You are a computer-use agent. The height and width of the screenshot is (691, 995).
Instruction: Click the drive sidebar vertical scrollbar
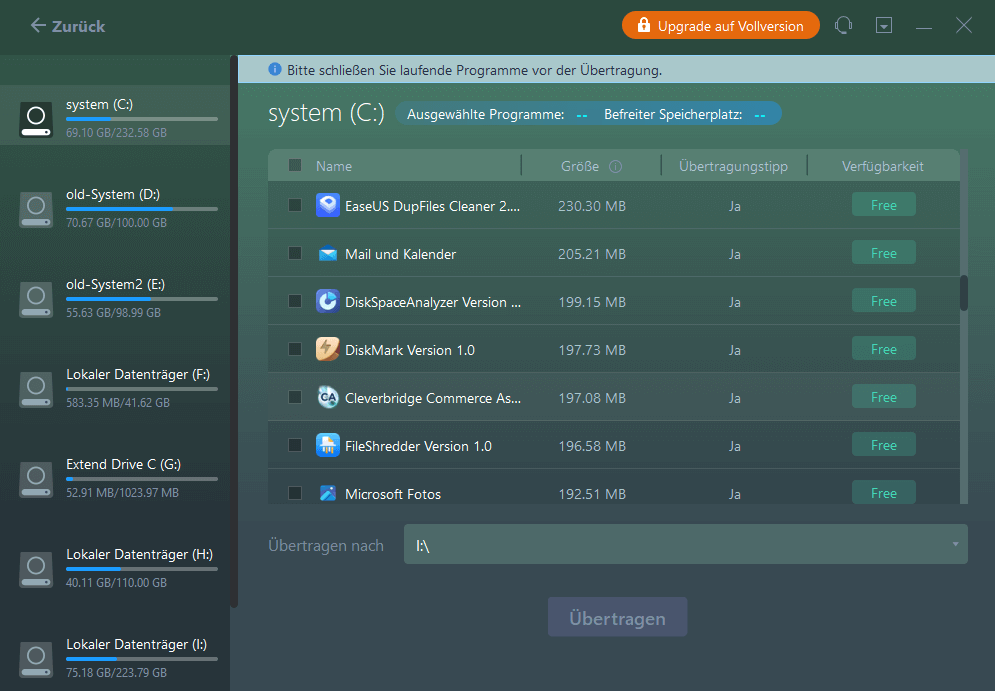coord(234,331)
